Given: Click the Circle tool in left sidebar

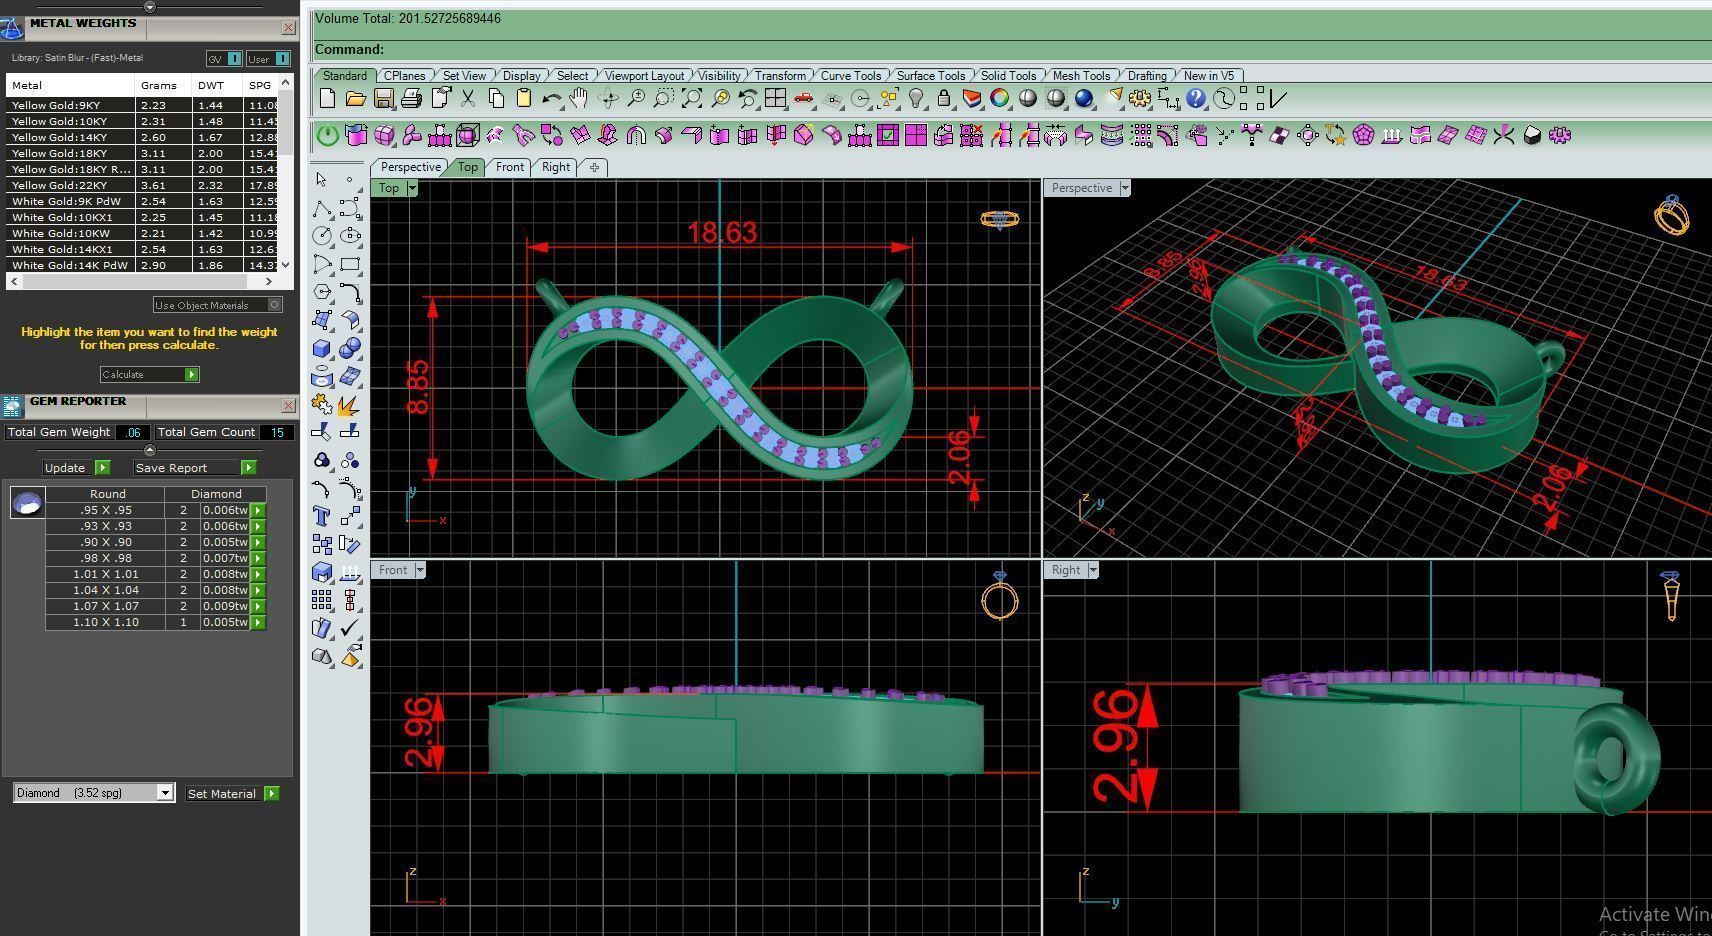Looking at the screenshot, I should pyautogui.click(x=321, y=236).
